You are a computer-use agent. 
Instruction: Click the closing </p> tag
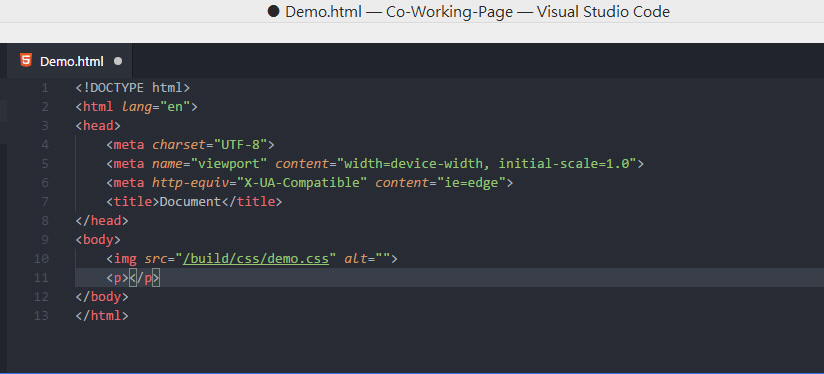pos(145,278)
